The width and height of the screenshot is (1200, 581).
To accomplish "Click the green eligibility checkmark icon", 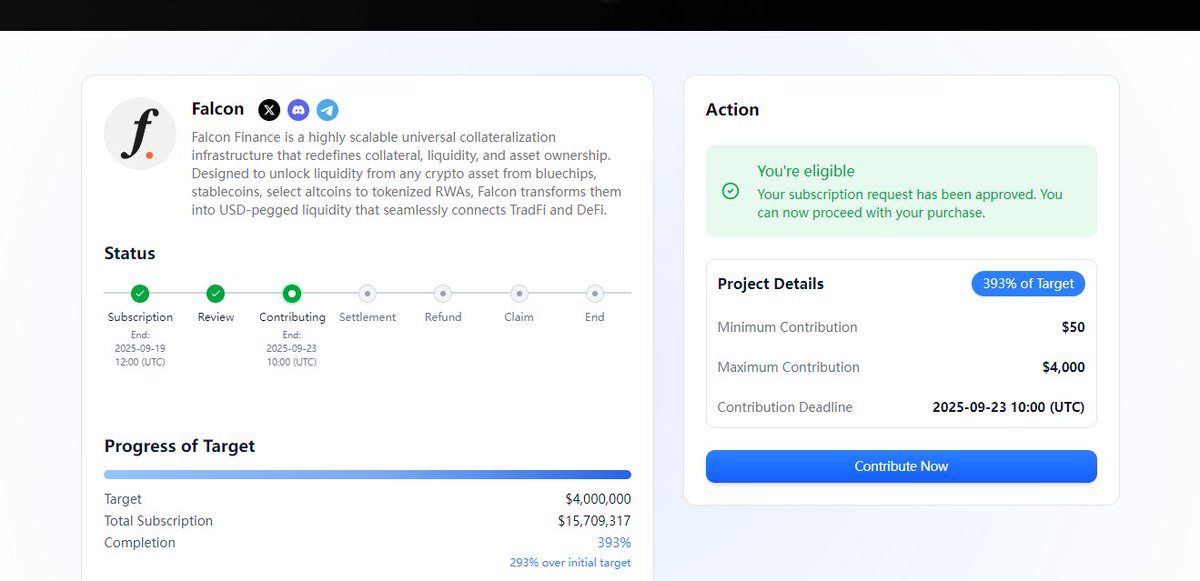I will click(x=730, y=191).
